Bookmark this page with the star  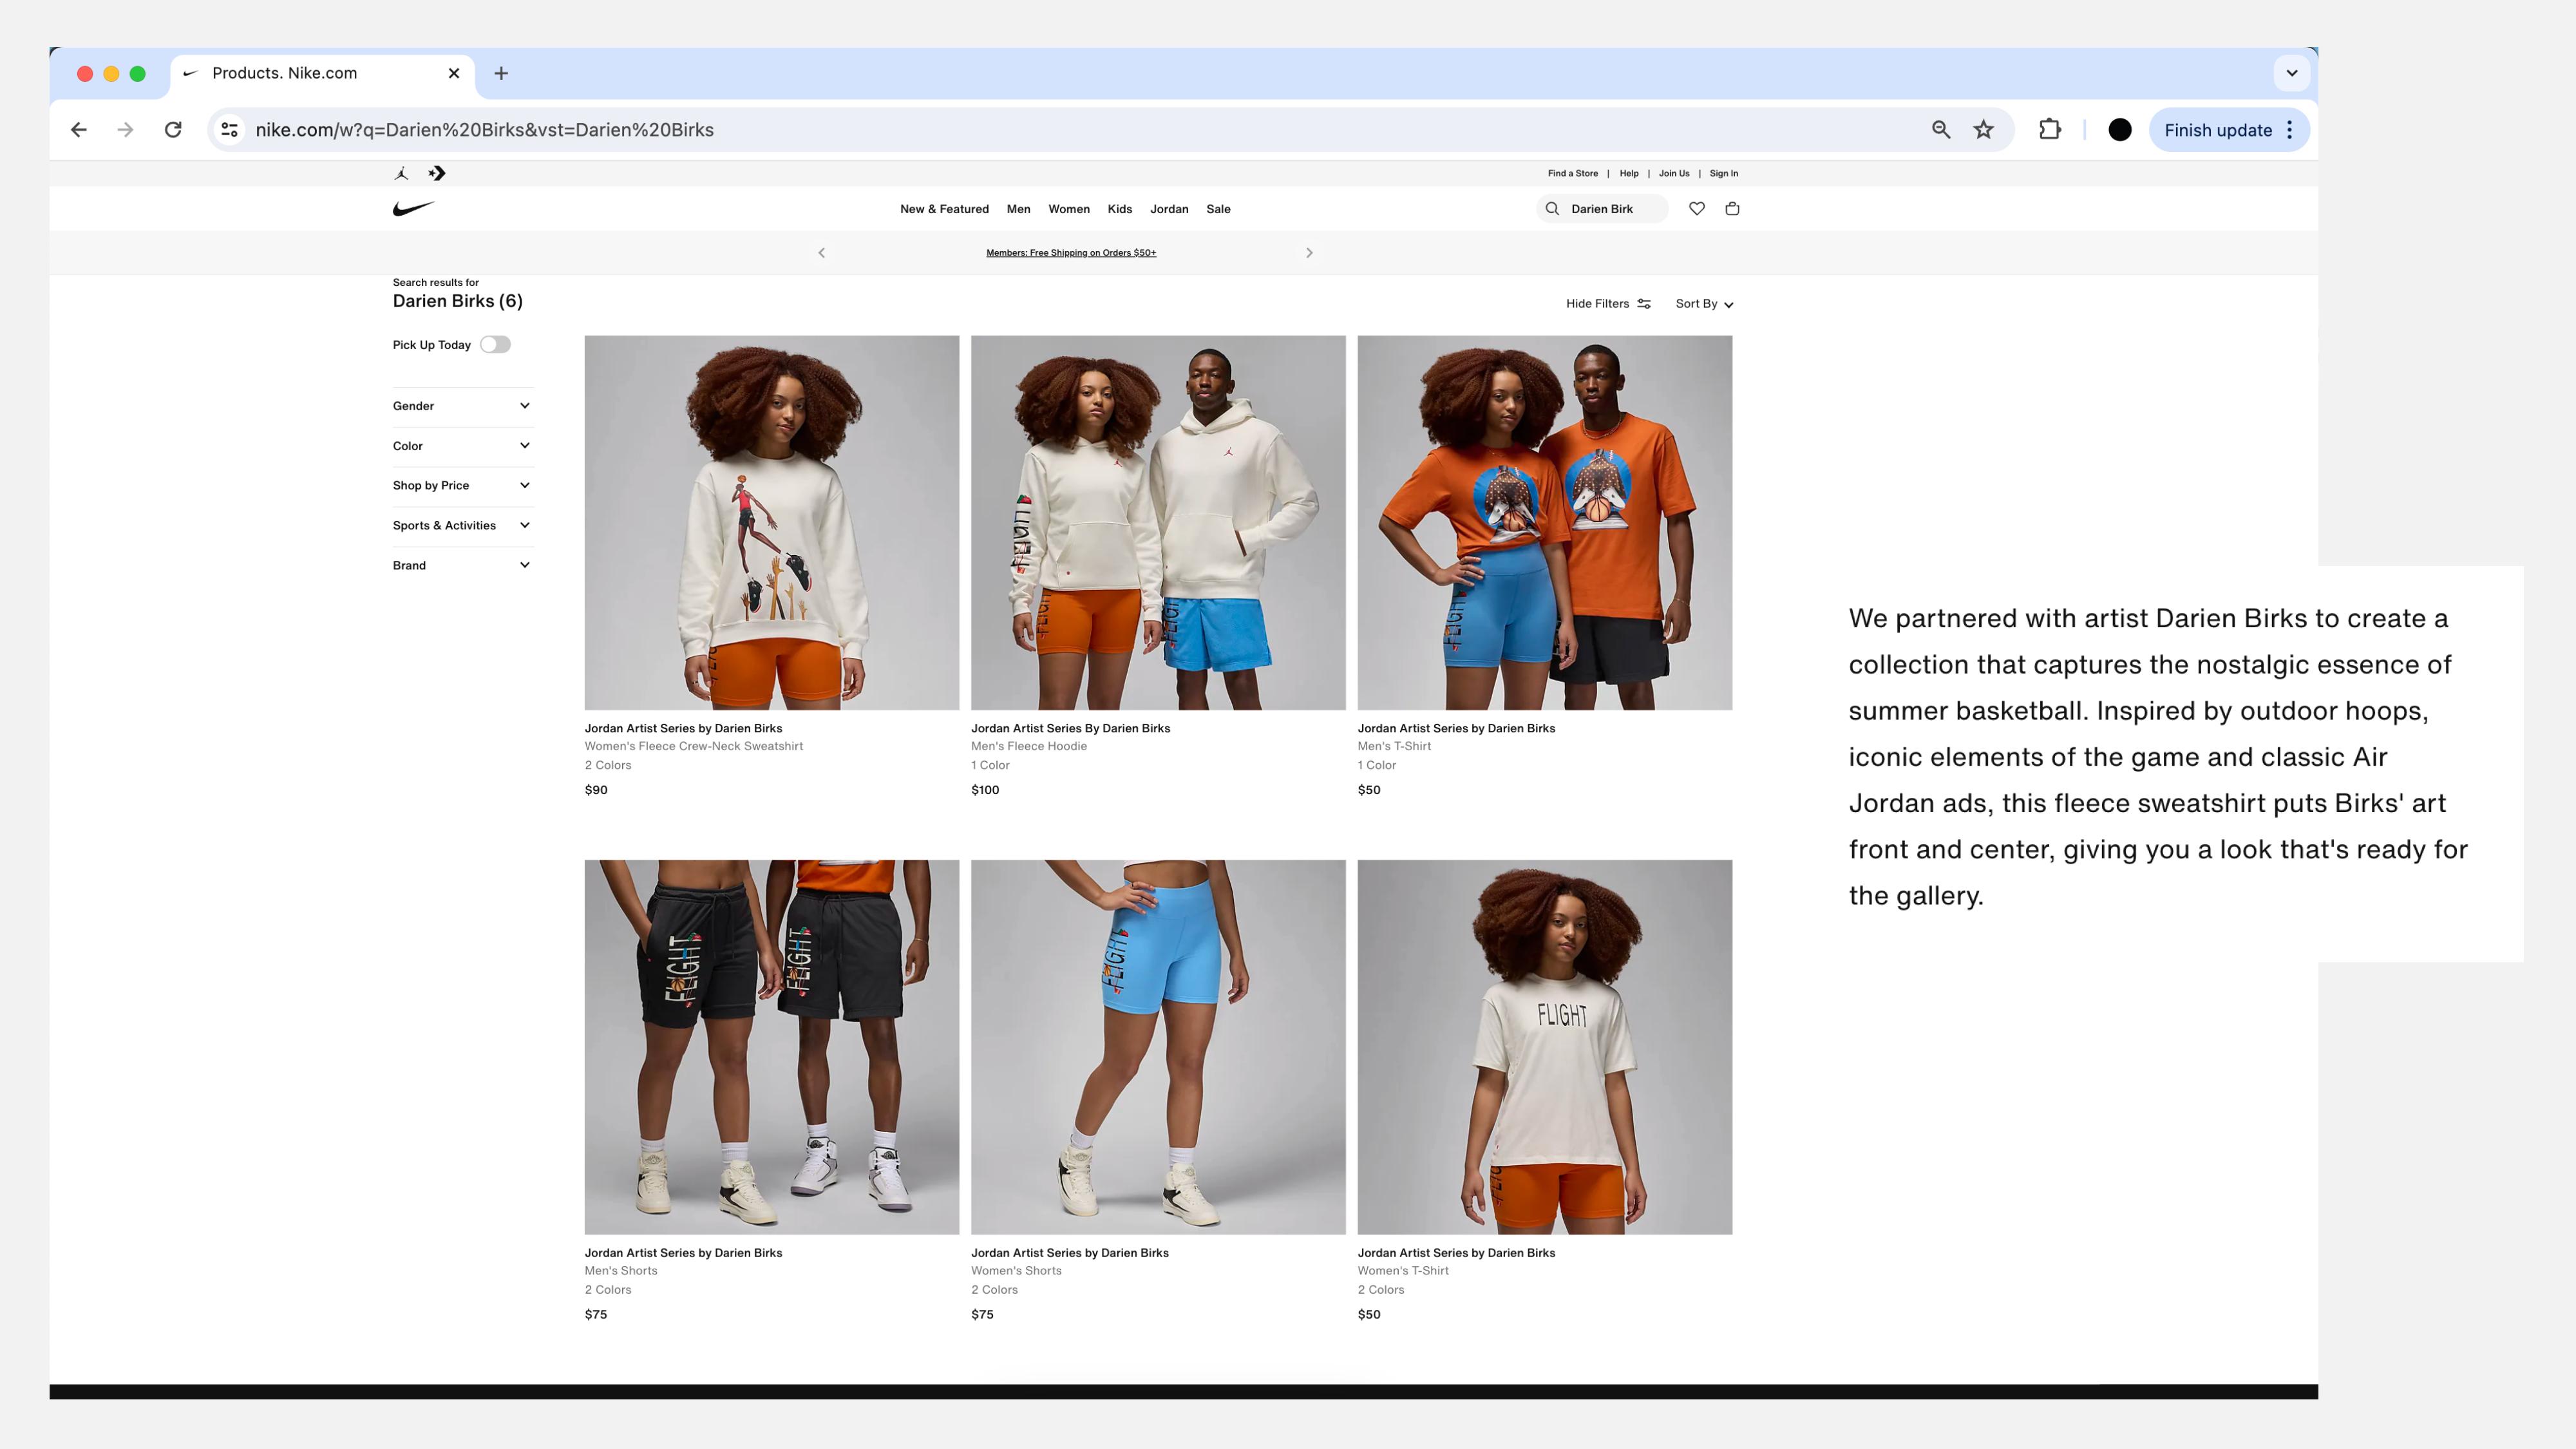(1983, 129)
